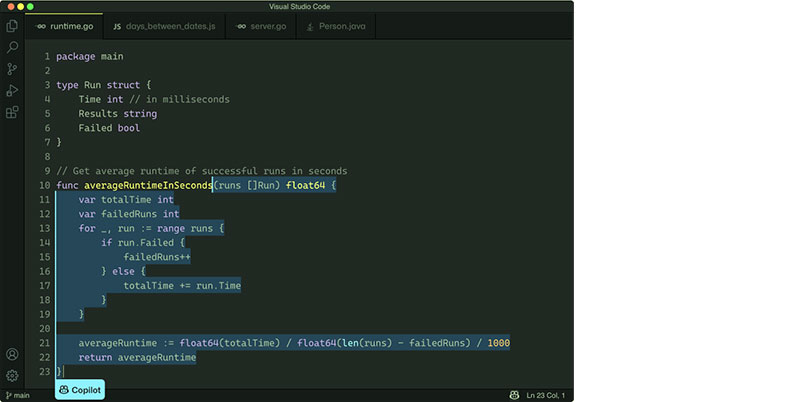Open the Explorer view in the activity bar

tap(12, 26)
